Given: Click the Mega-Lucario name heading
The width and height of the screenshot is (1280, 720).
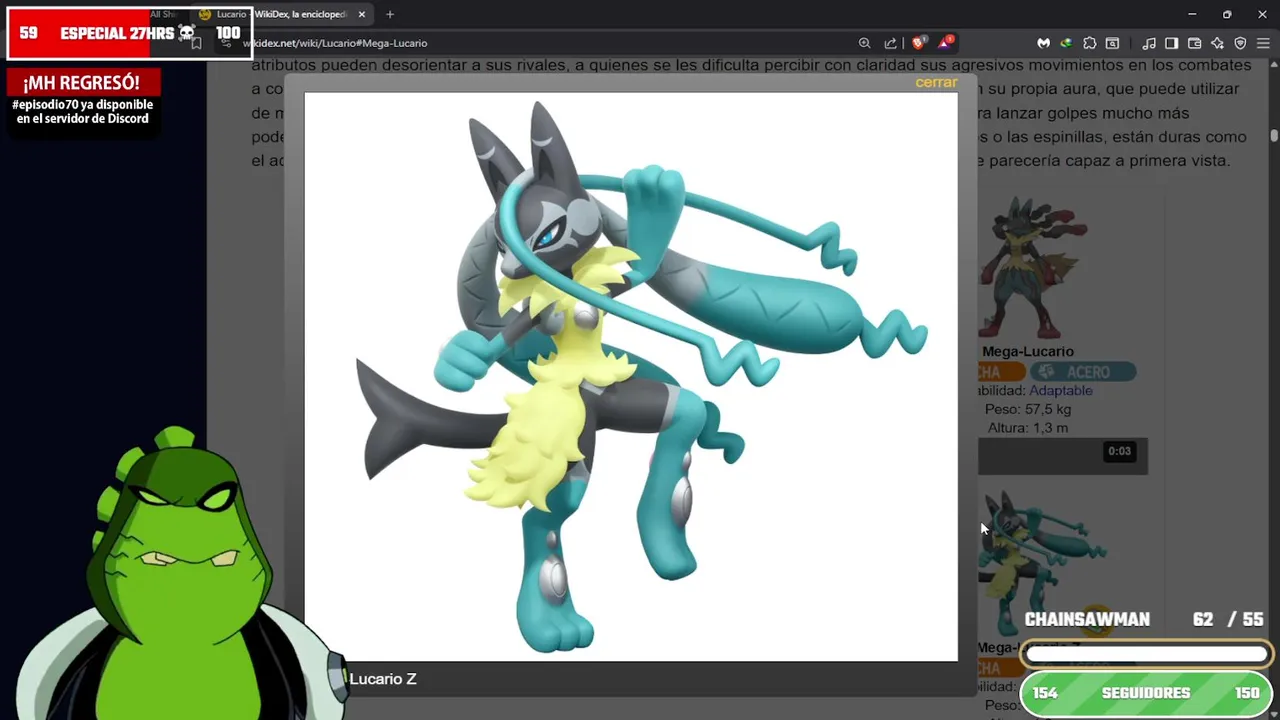Looking at the screenshot, I should pos(1027,351).
